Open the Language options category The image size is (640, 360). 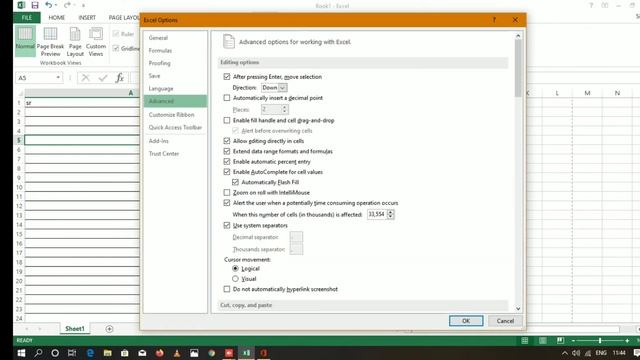[161, 88]
